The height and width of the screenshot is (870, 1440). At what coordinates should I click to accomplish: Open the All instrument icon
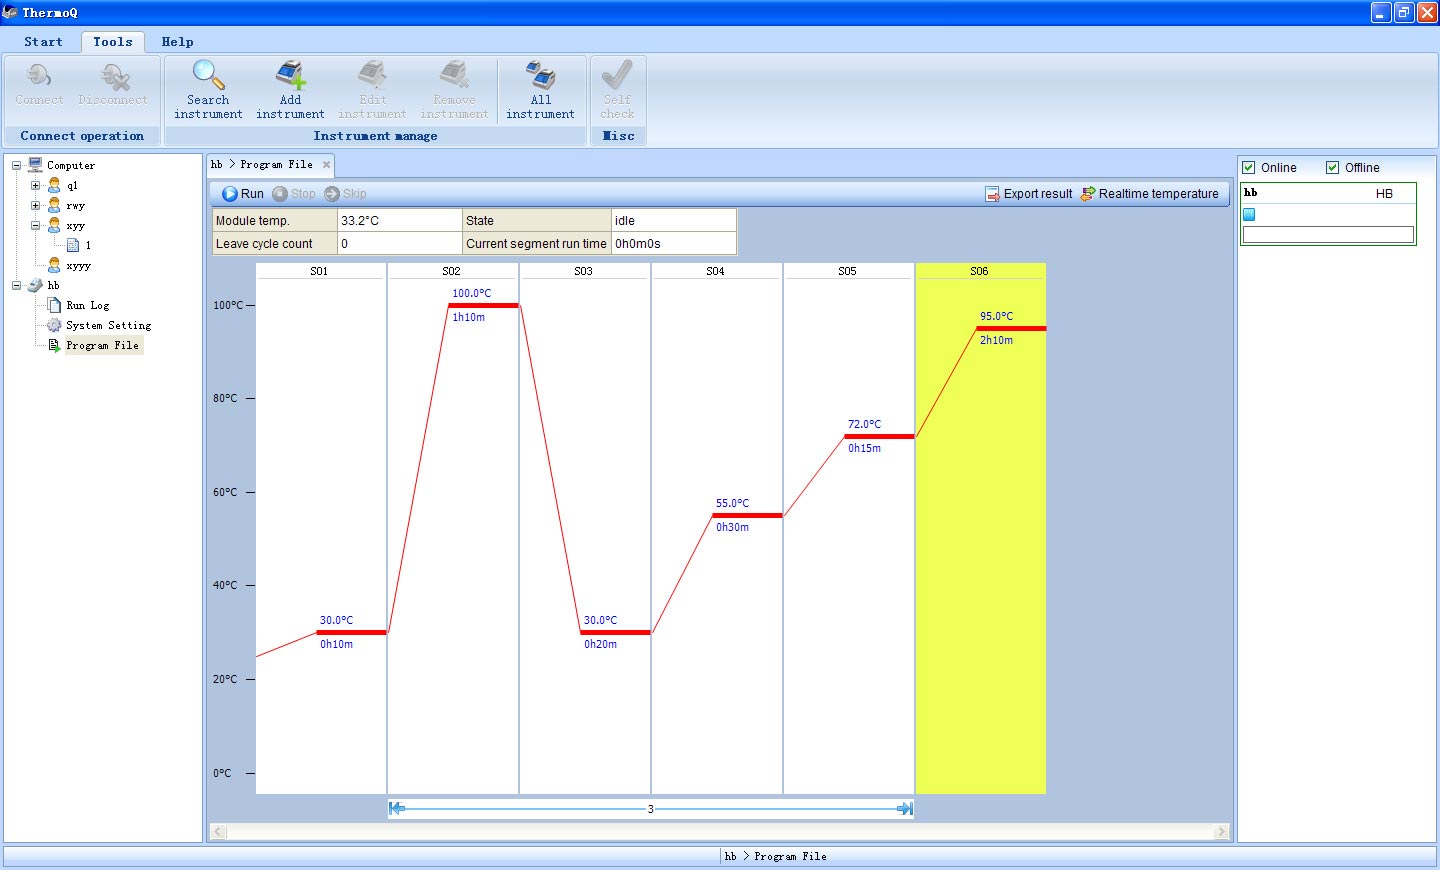click(540, 76)
